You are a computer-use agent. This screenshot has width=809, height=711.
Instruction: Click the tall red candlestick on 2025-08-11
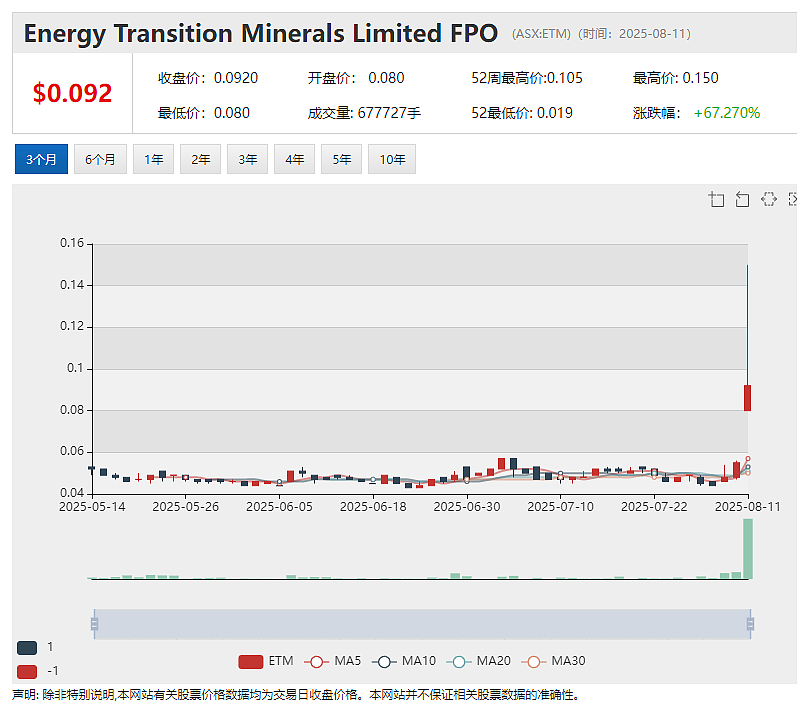(x=747, y=398)
